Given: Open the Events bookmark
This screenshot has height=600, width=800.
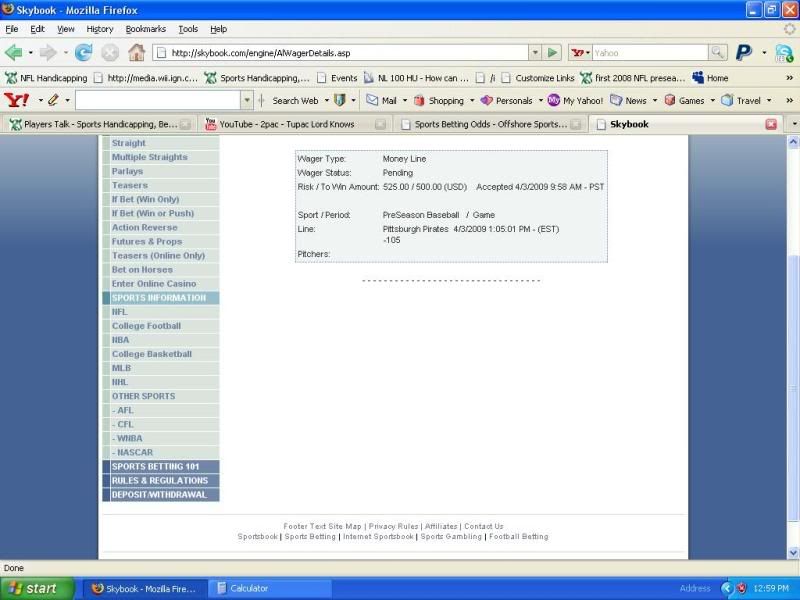Looking at the screenshot, I should click(x=337, y=78).
